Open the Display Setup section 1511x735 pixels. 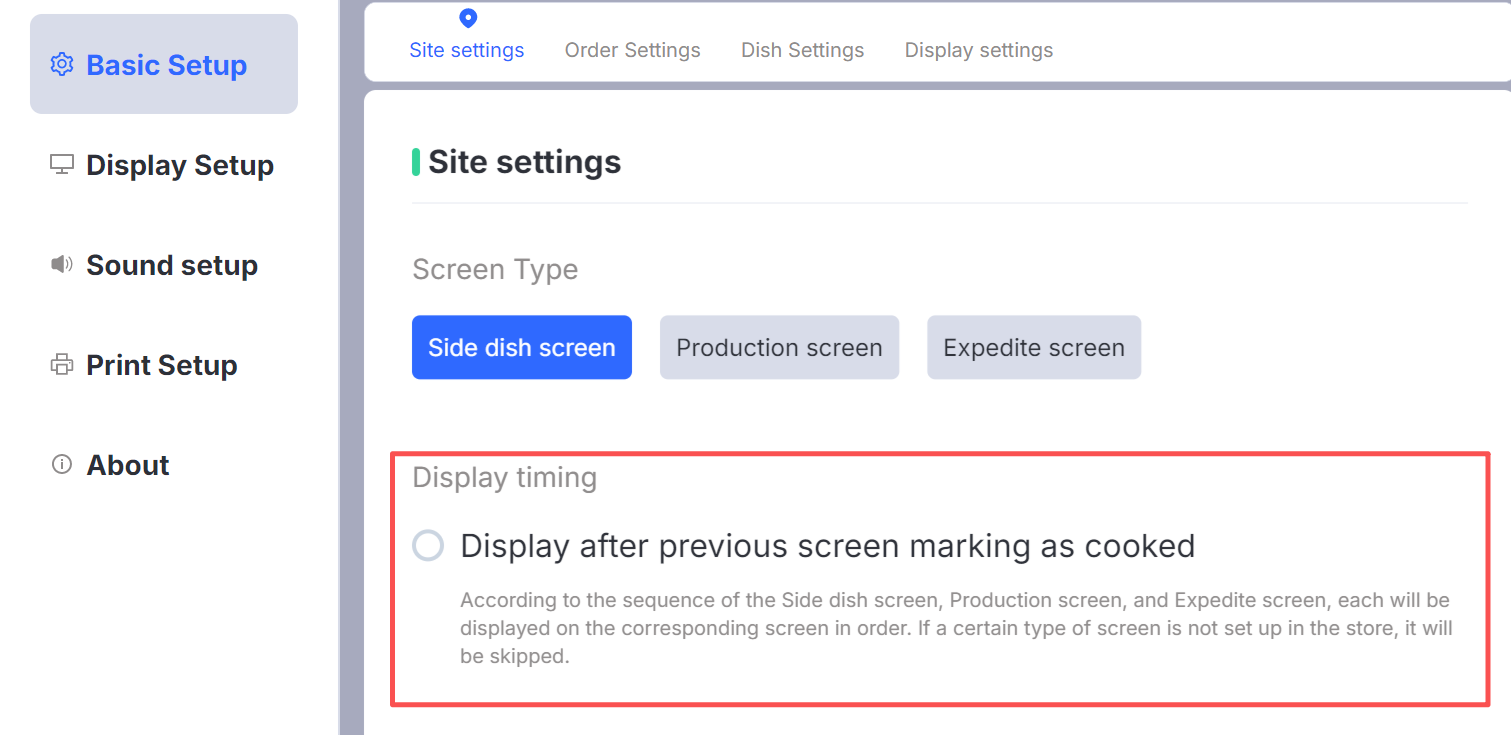(180, 165)
